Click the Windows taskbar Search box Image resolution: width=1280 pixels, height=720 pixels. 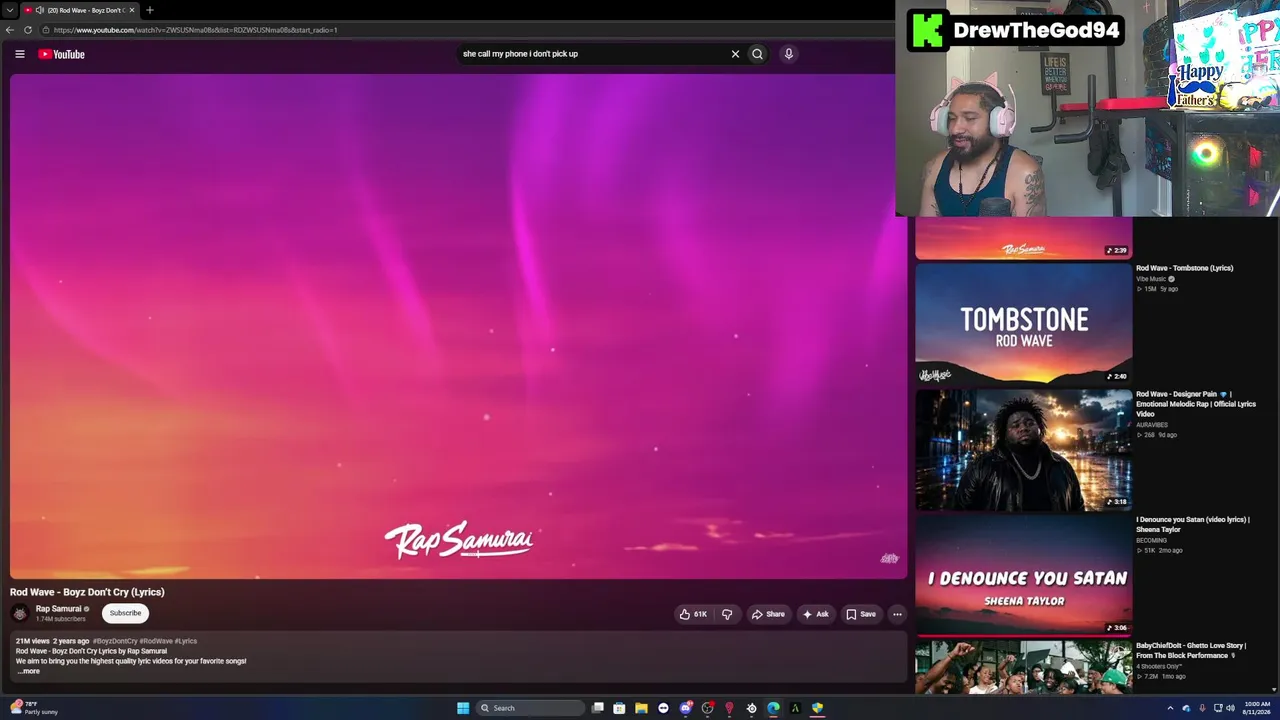coord(528,708)
